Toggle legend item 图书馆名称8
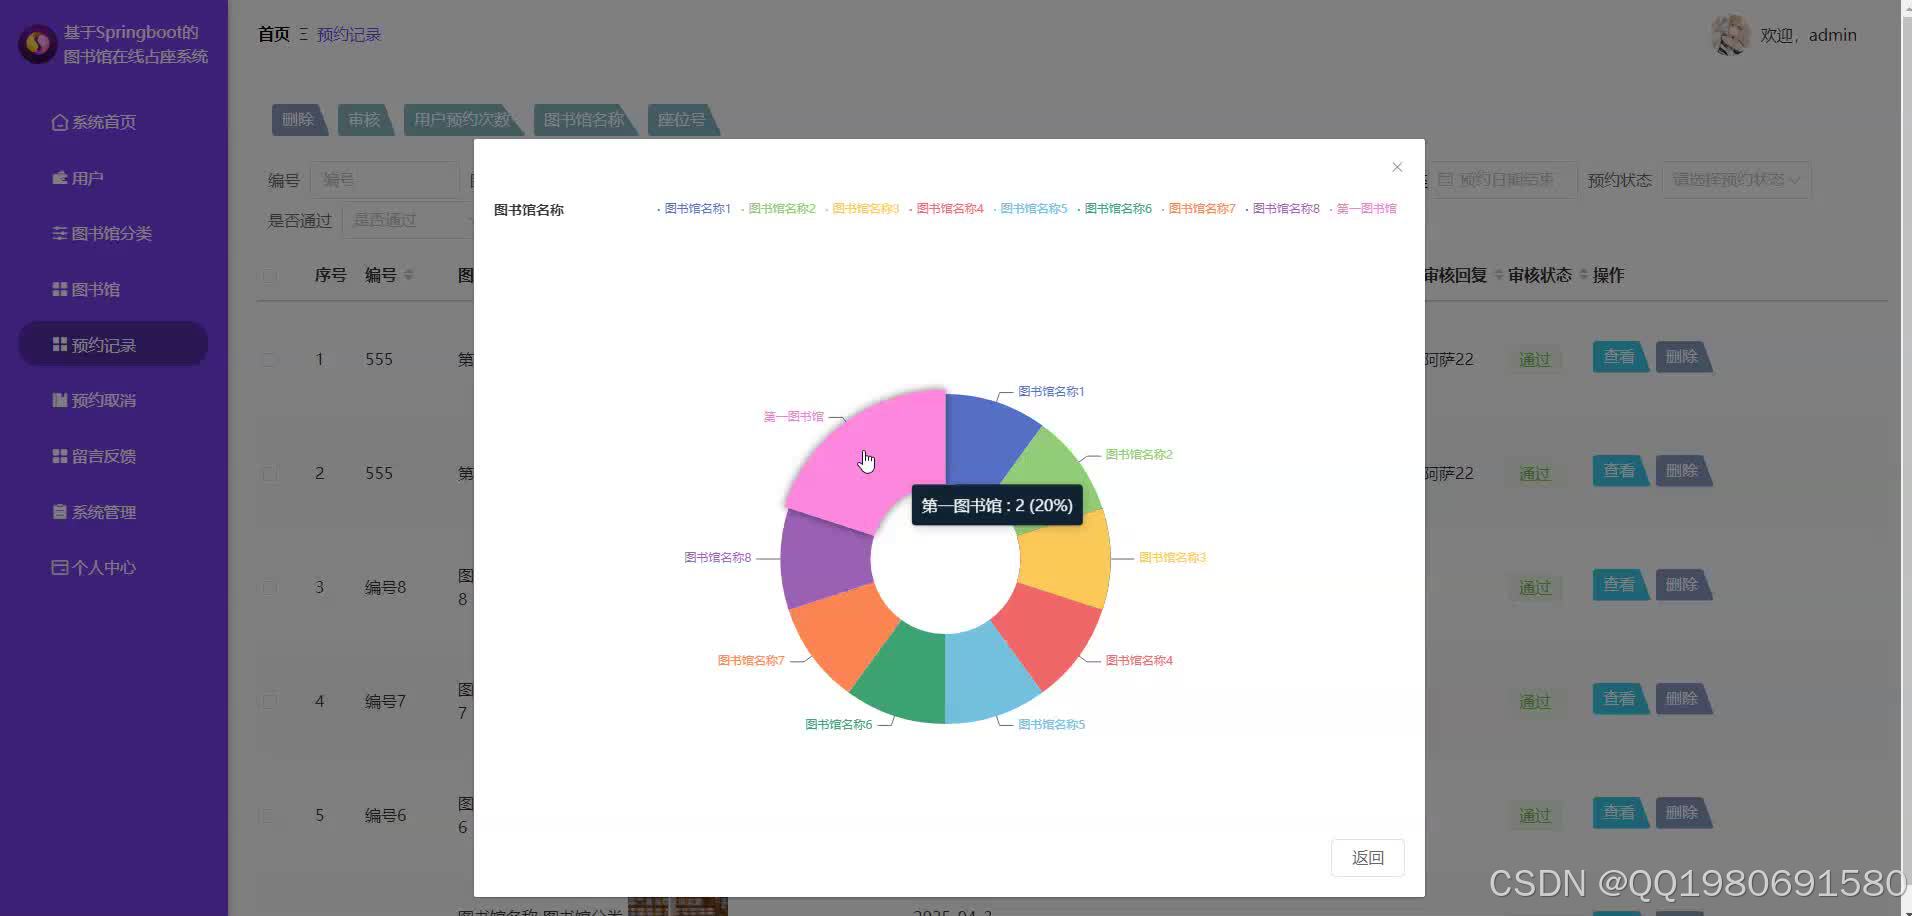Viewport: 1912px width, 916px height. click(1282, 209)
